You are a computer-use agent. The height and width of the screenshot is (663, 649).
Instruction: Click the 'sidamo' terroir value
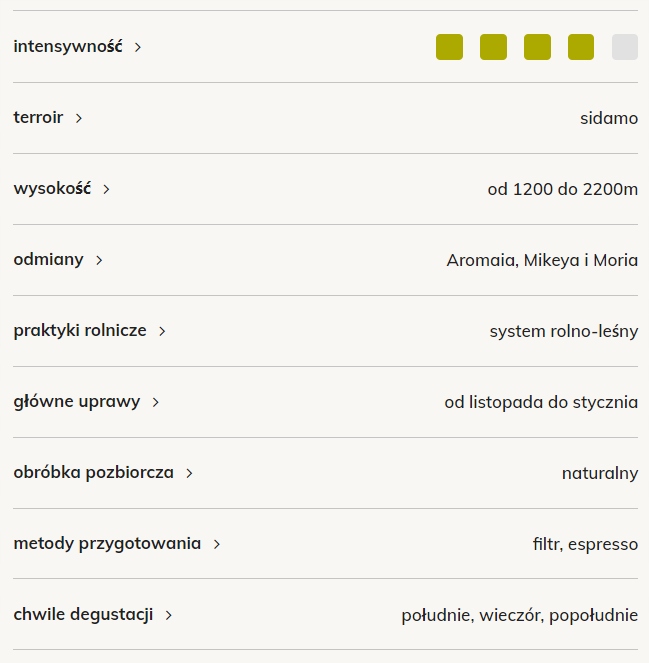coord(608,118)
